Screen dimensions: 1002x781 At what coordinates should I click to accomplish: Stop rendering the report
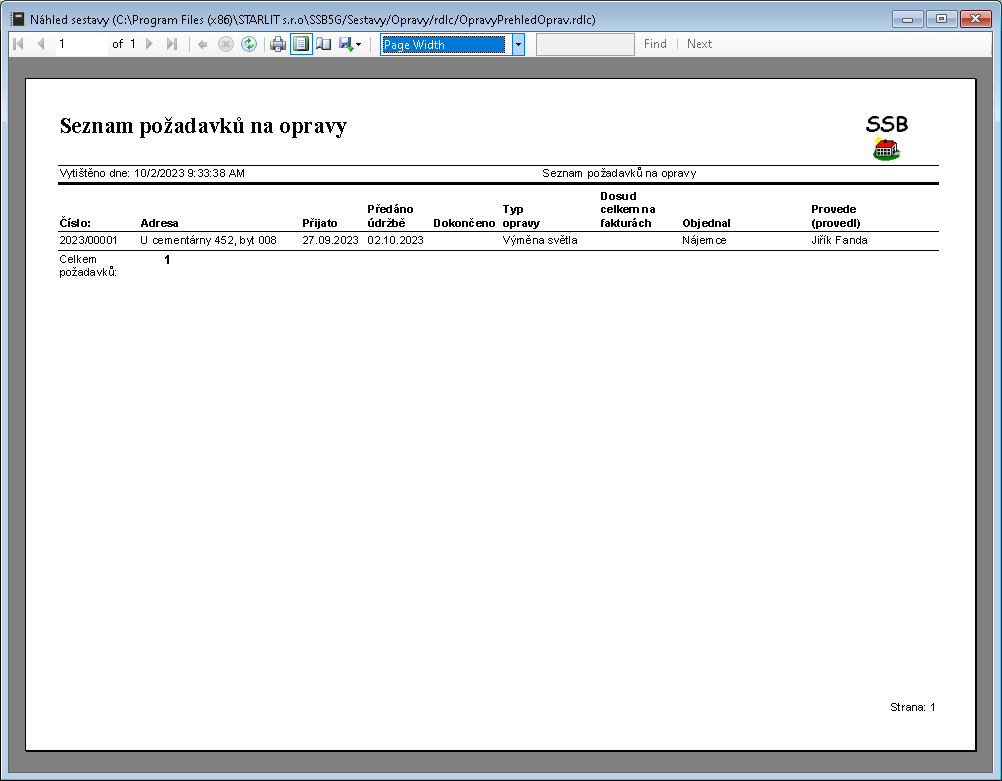coord(225,44)
